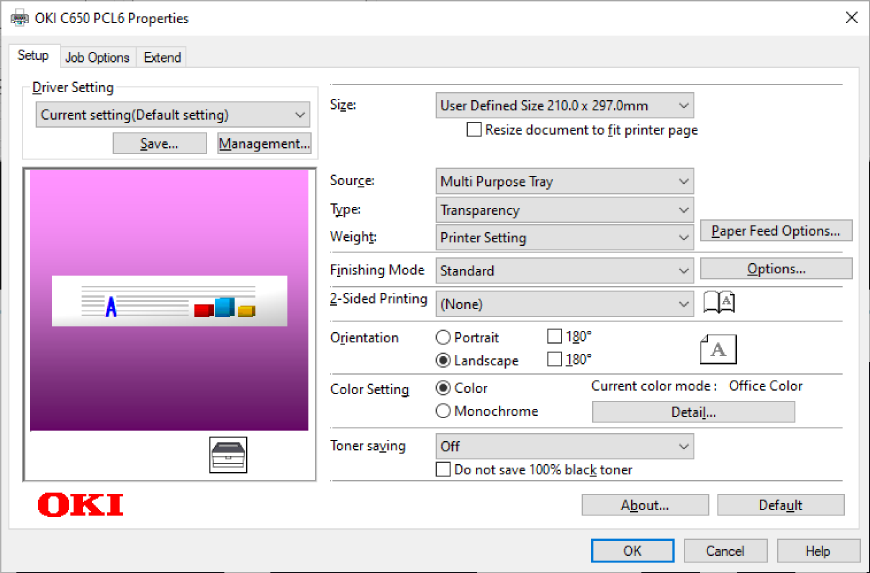Image resolution: width=870 pixels, height=573 pixels.
Task: Restore settings with Default button
Action: [781, 505]
